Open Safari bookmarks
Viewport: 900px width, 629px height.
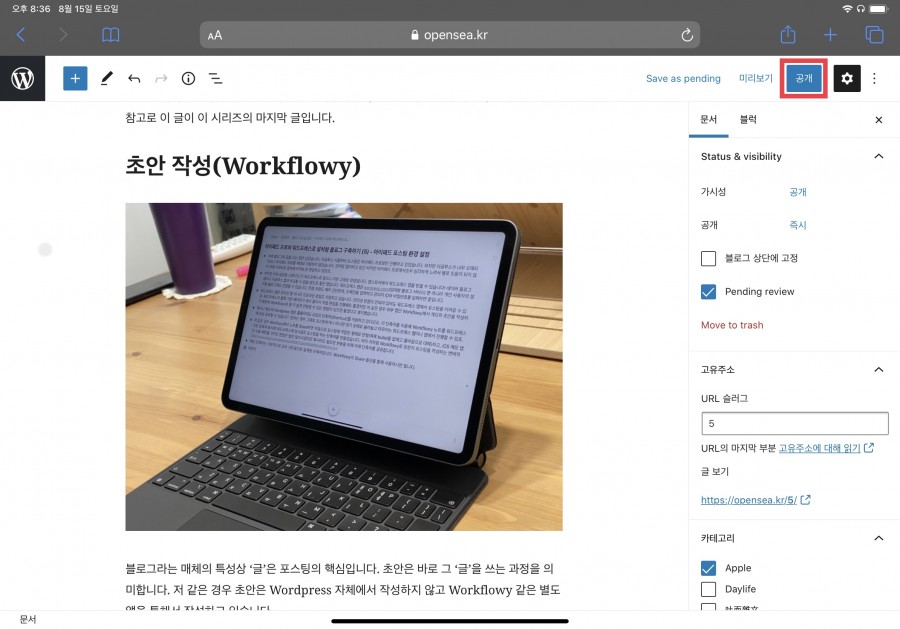(110, 35)
